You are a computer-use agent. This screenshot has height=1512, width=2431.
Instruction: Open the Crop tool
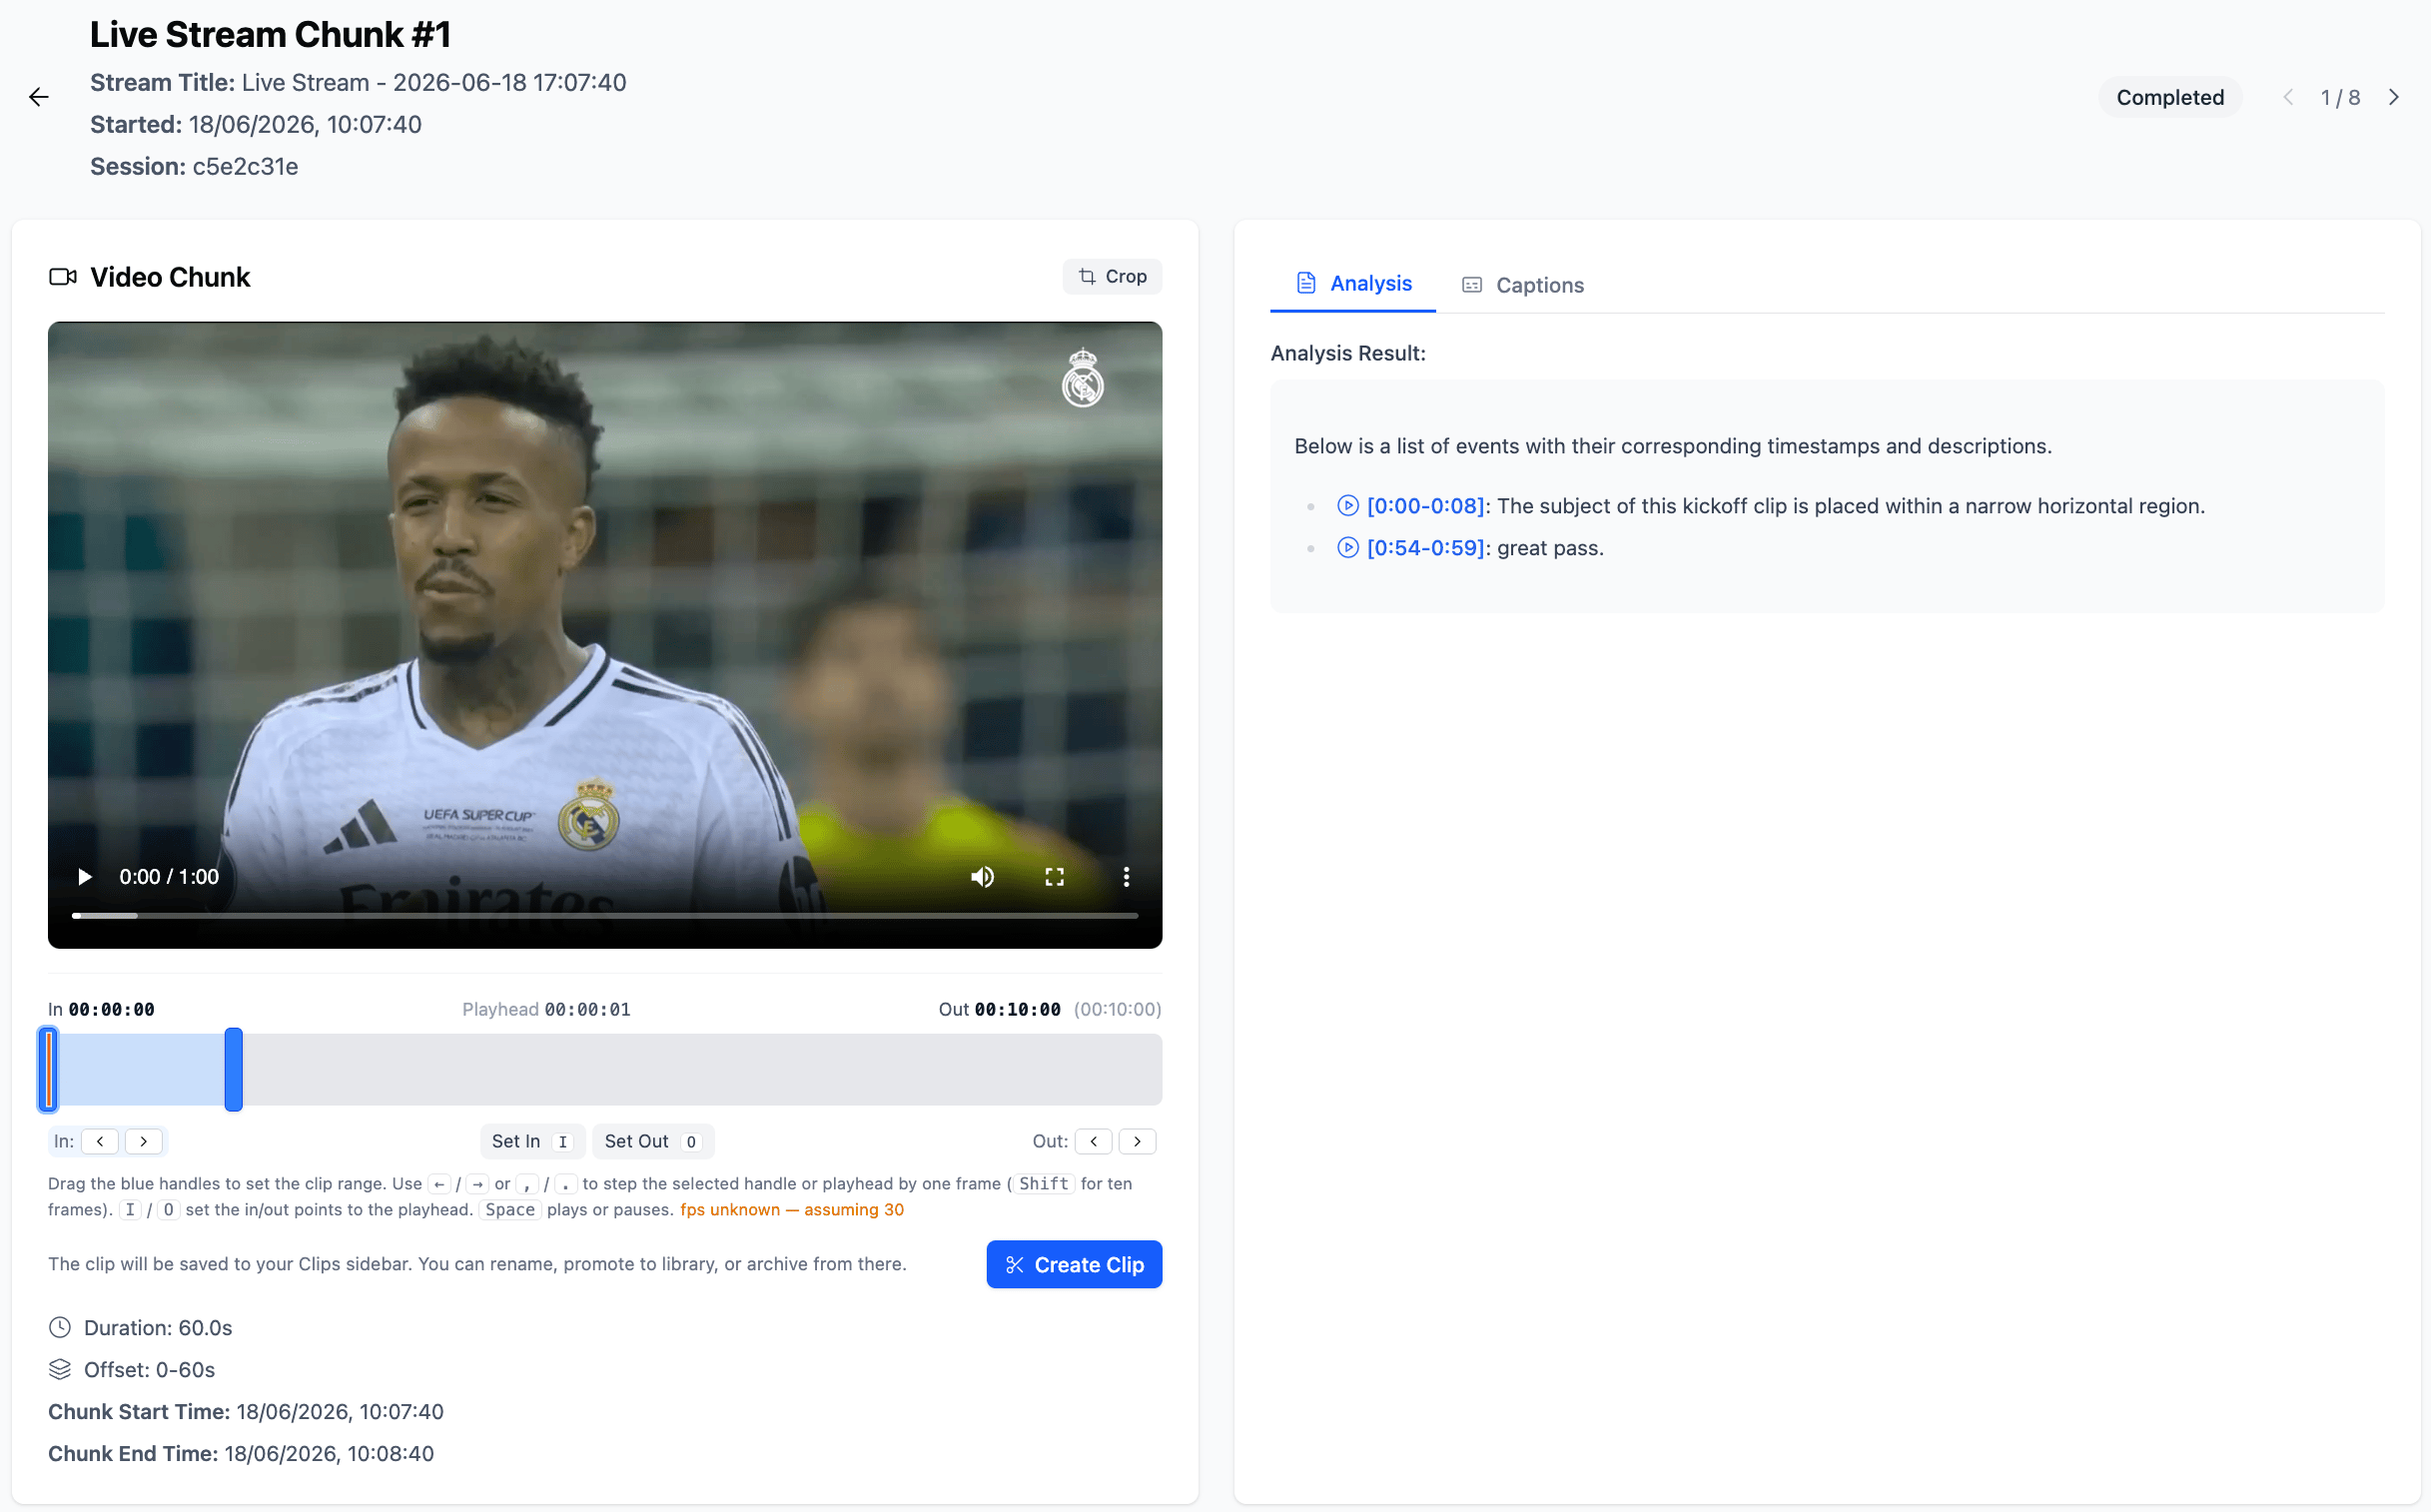(x=1112, y=277)
